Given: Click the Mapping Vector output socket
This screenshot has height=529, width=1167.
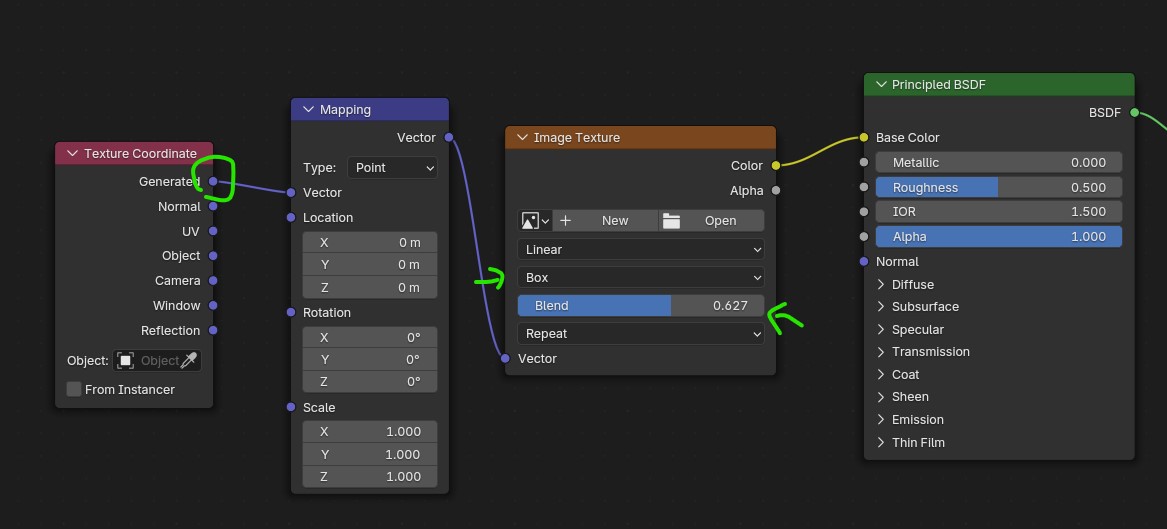Looking at the screenshot, I should click(x=449, y=138).
